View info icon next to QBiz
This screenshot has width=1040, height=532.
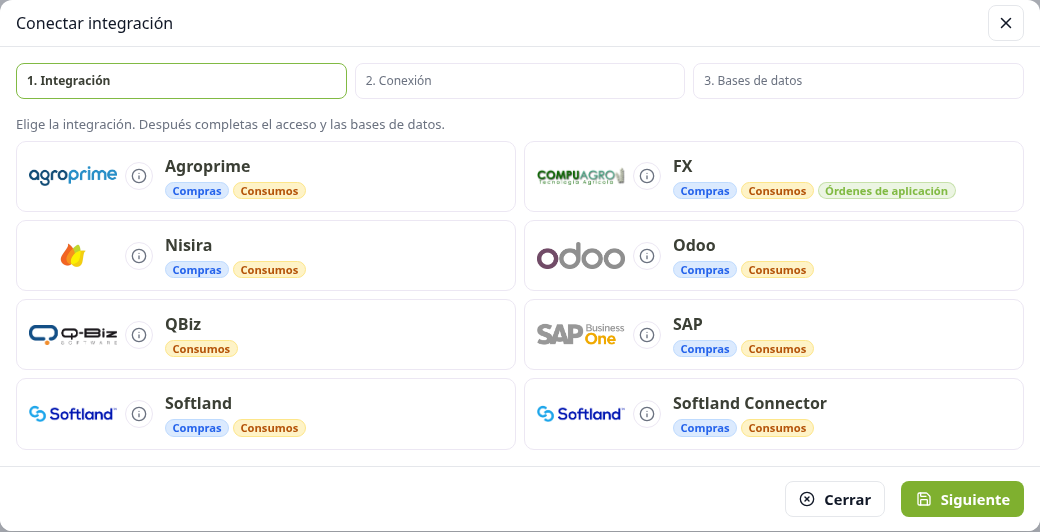pos(139,334)
